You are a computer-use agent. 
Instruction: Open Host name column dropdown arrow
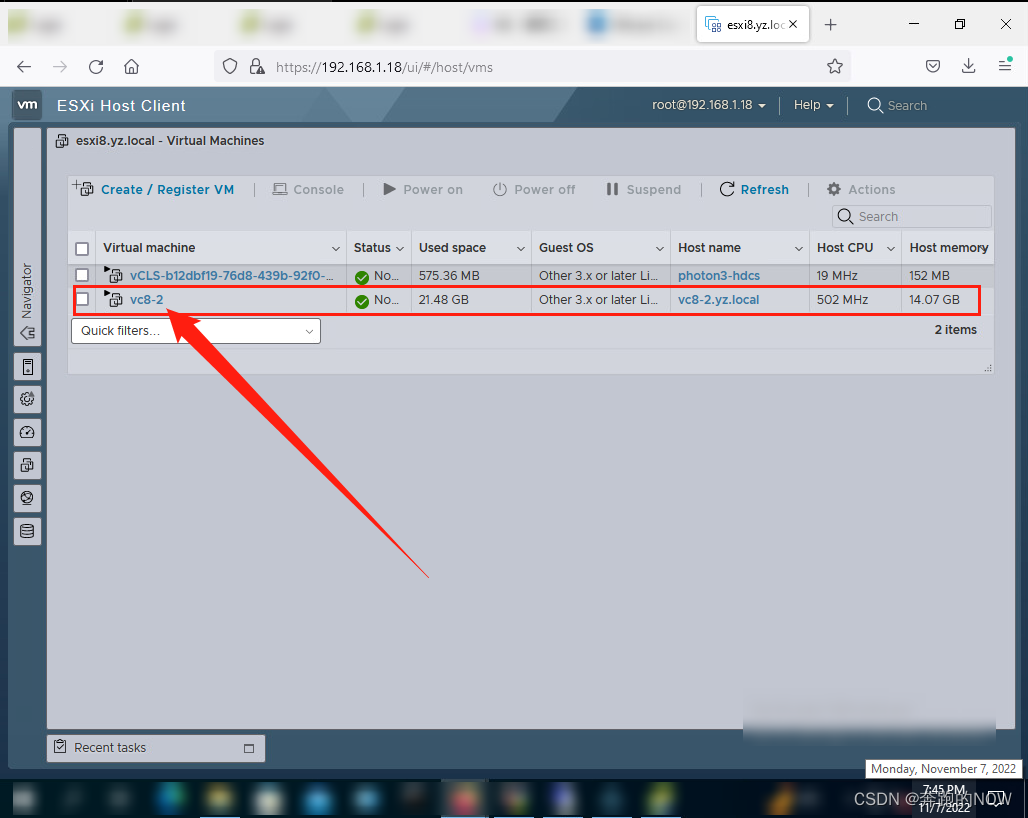tap(799, 248)
